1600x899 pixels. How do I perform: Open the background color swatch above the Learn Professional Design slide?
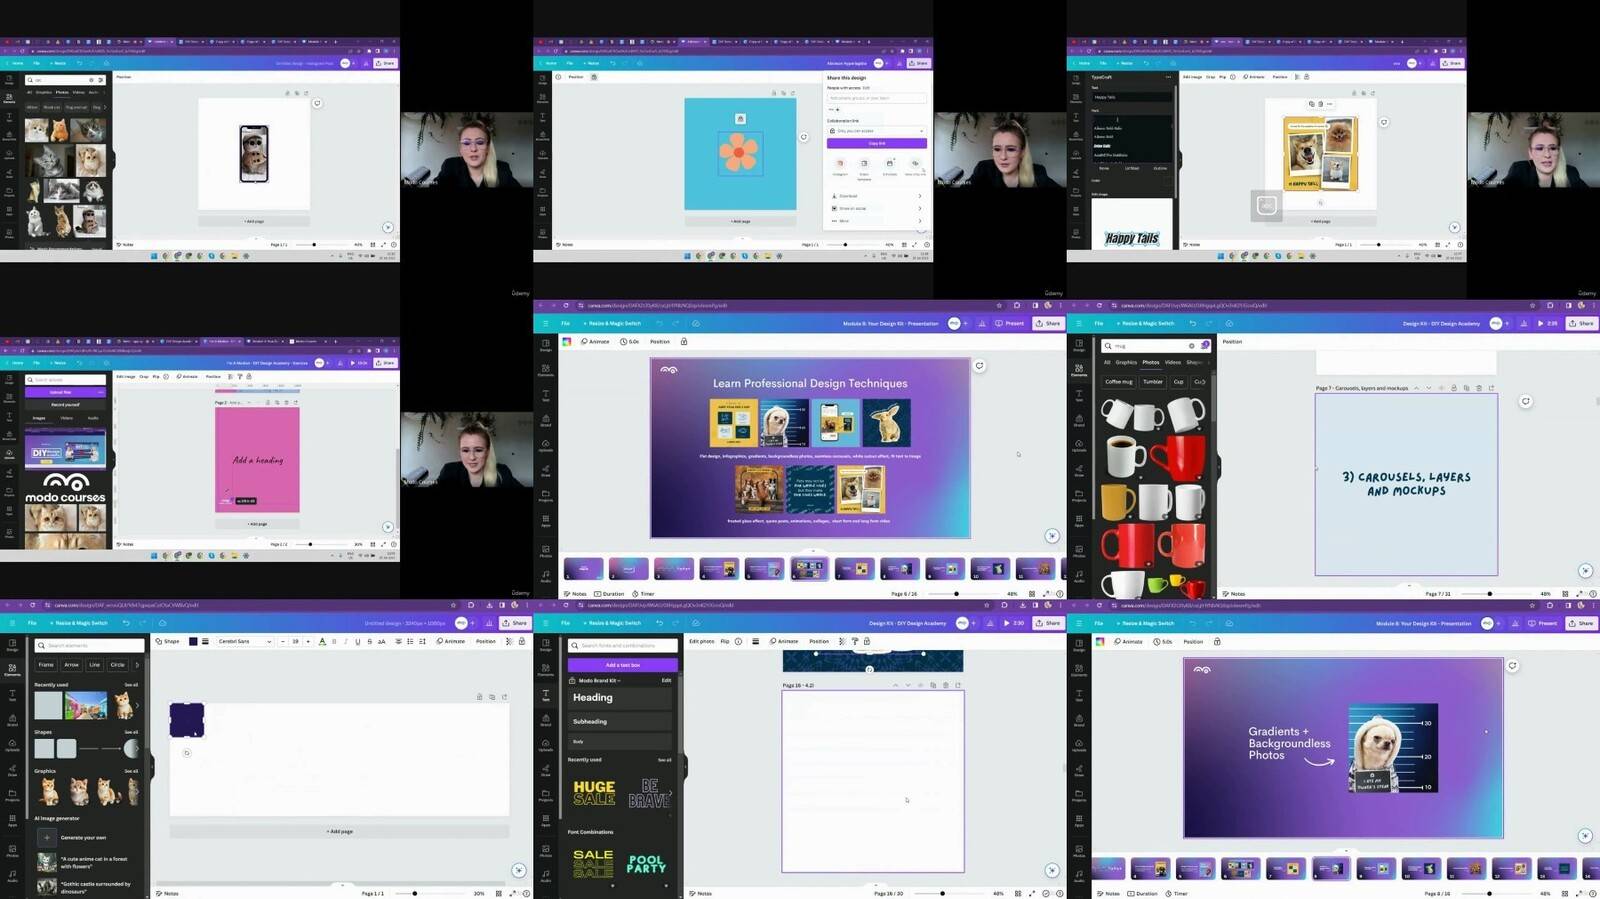(x=566, y=342)
